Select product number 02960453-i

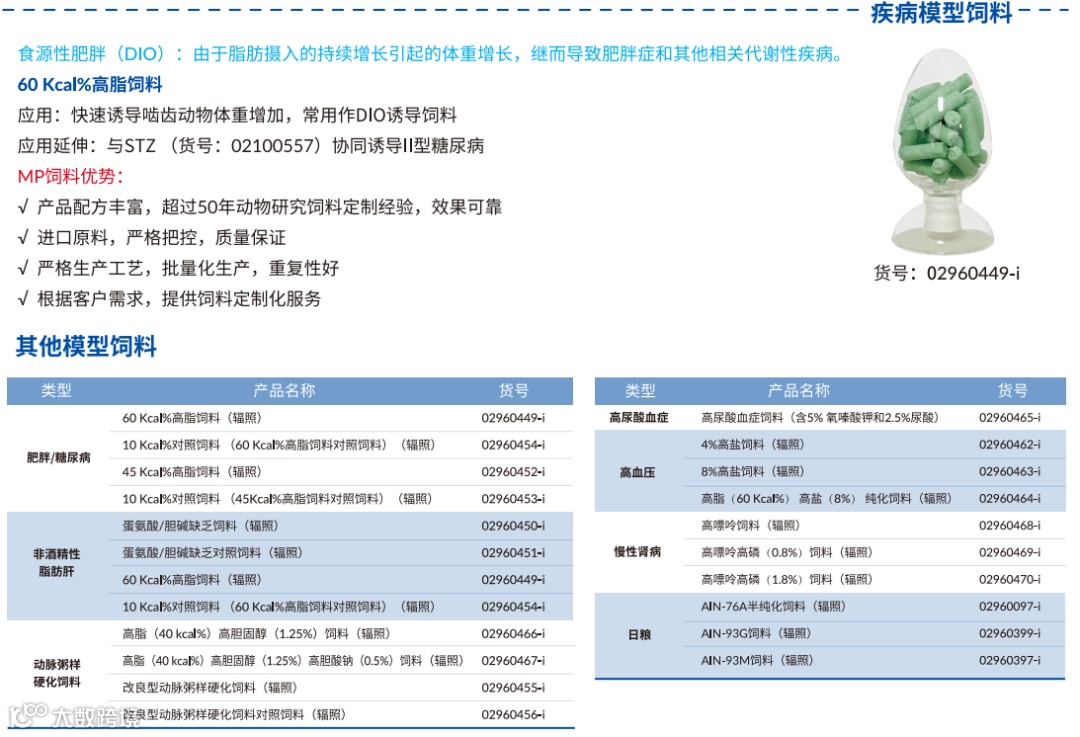coord(513,499)
